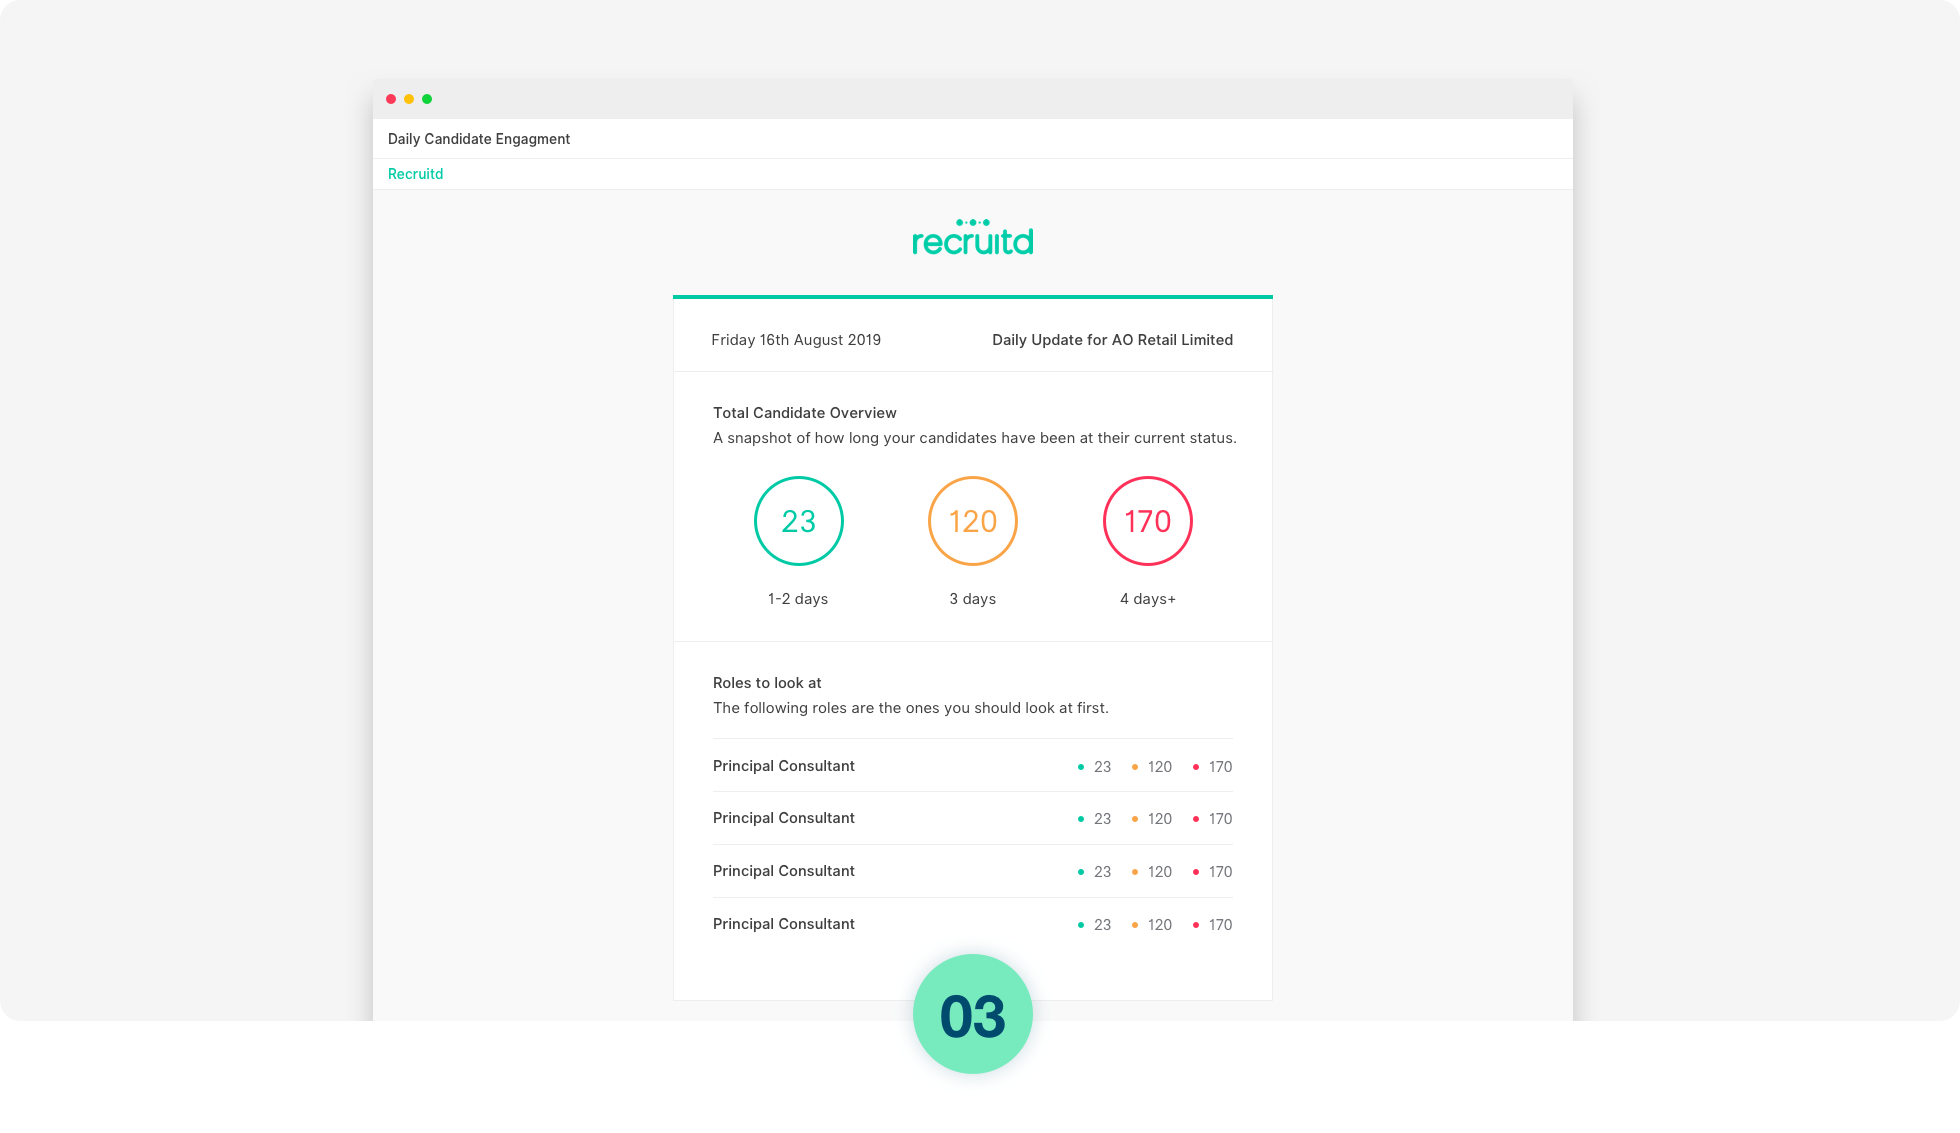Screen dimensions: 1960x1133
Task: Open the second Principal Consultant role
Action: [783, 818]
